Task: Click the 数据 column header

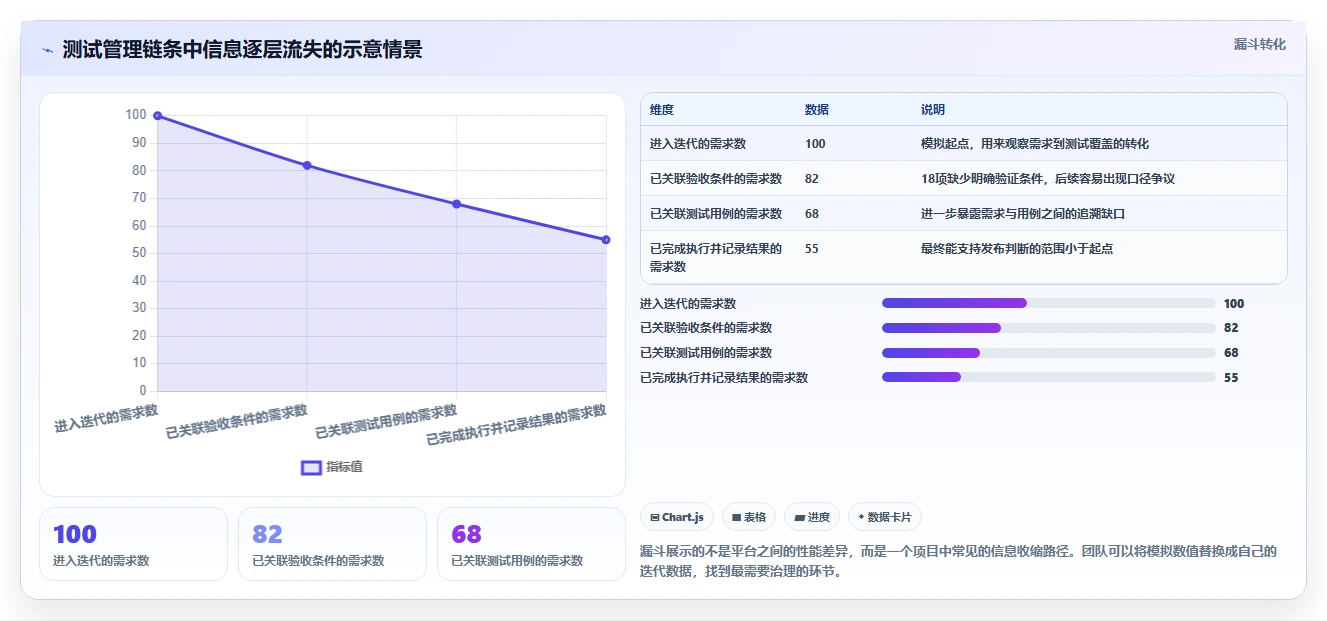Action: point(817,110)
